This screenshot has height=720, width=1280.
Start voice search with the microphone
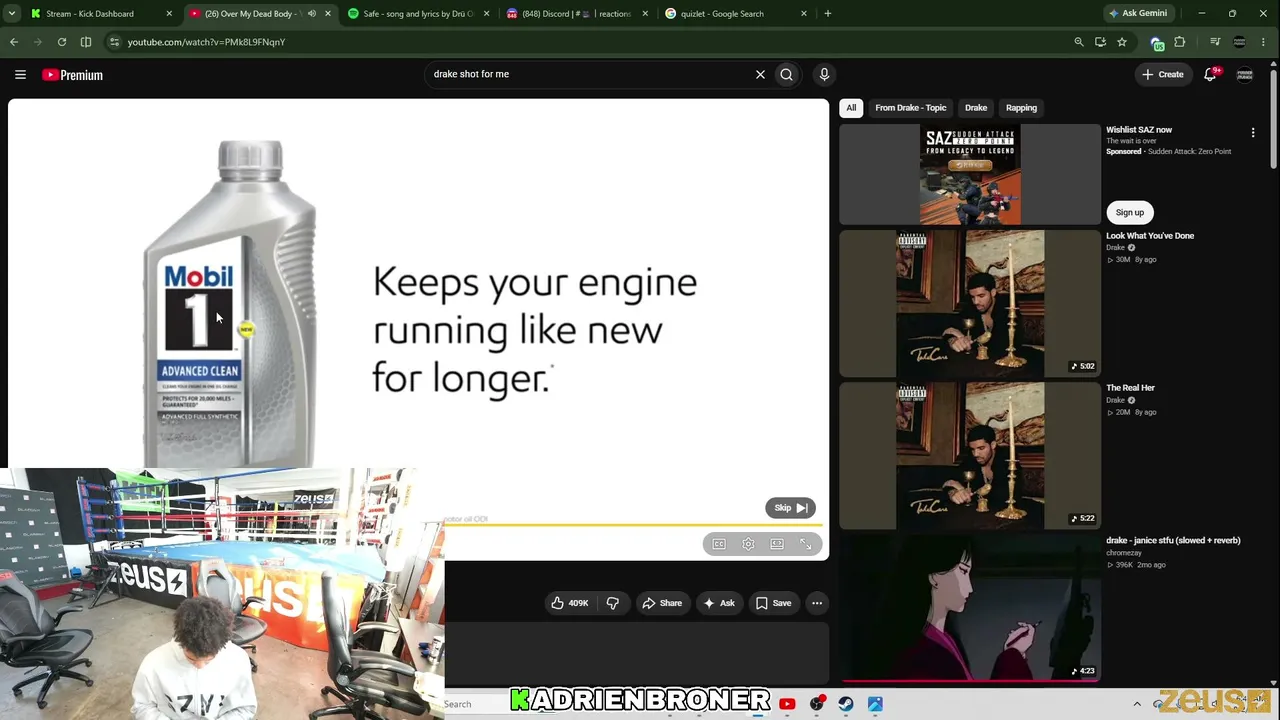tap(824, 74)
